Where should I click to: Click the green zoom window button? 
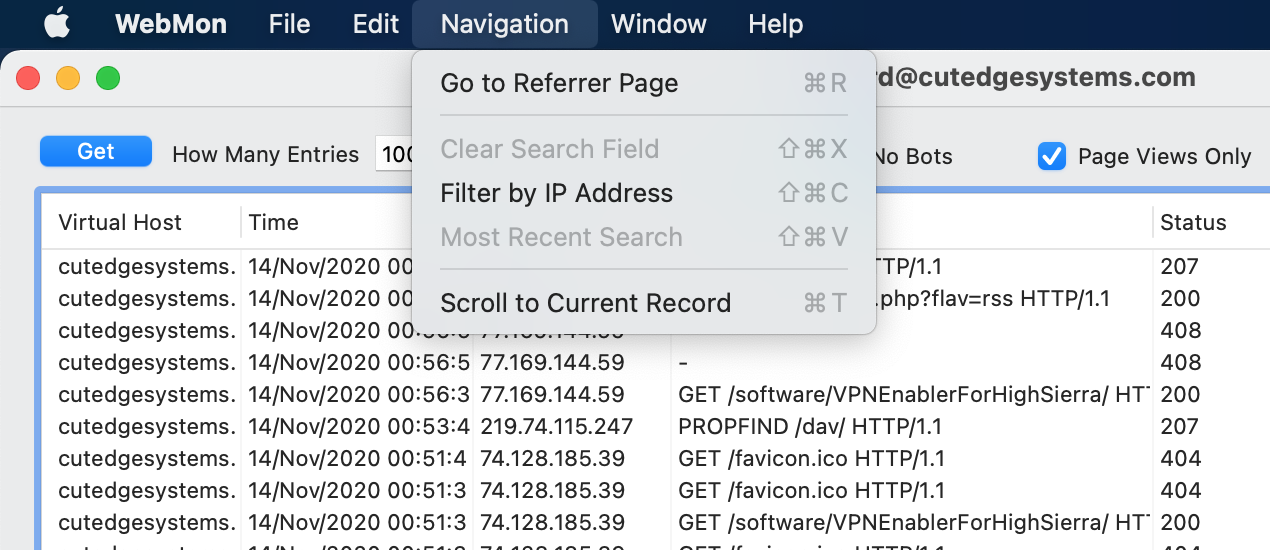click(108, 78)
